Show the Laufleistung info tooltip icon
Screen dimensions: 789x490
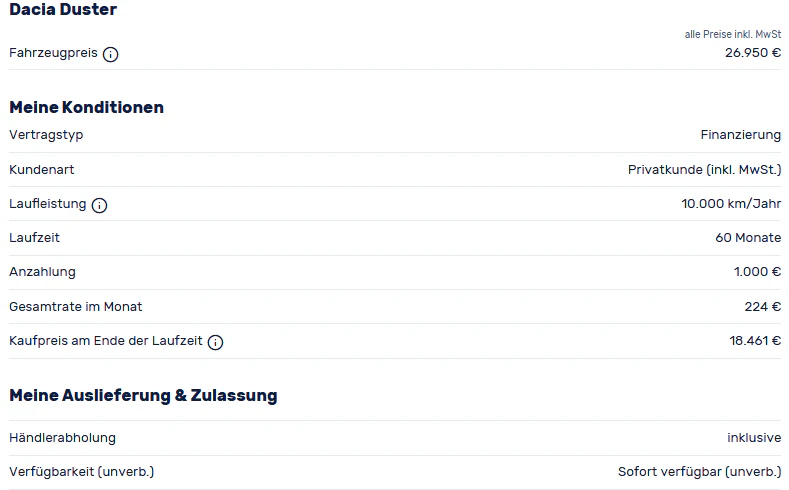(99, 205)
